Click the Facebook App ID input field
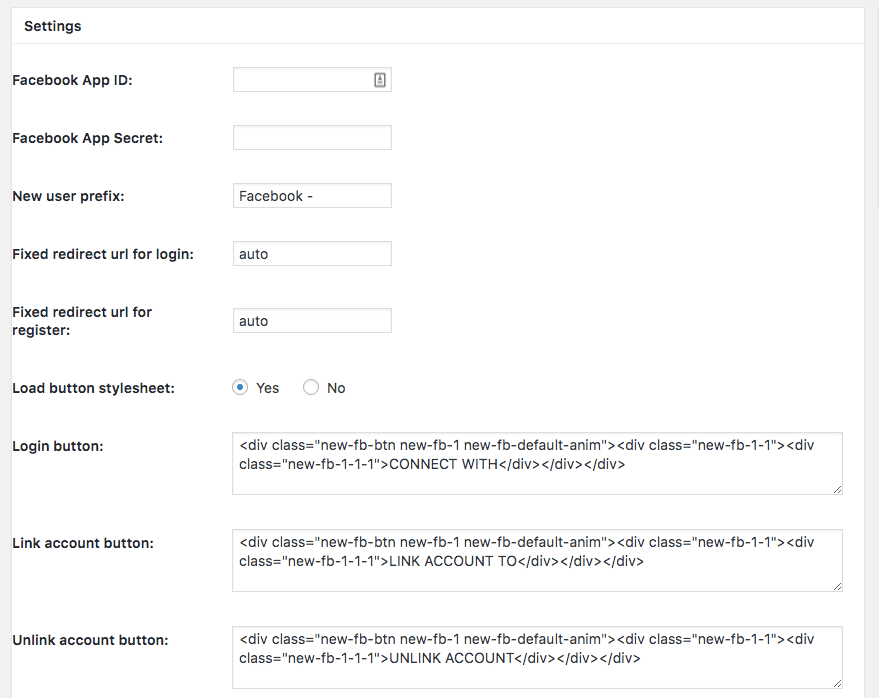 (x=312, y=80)
